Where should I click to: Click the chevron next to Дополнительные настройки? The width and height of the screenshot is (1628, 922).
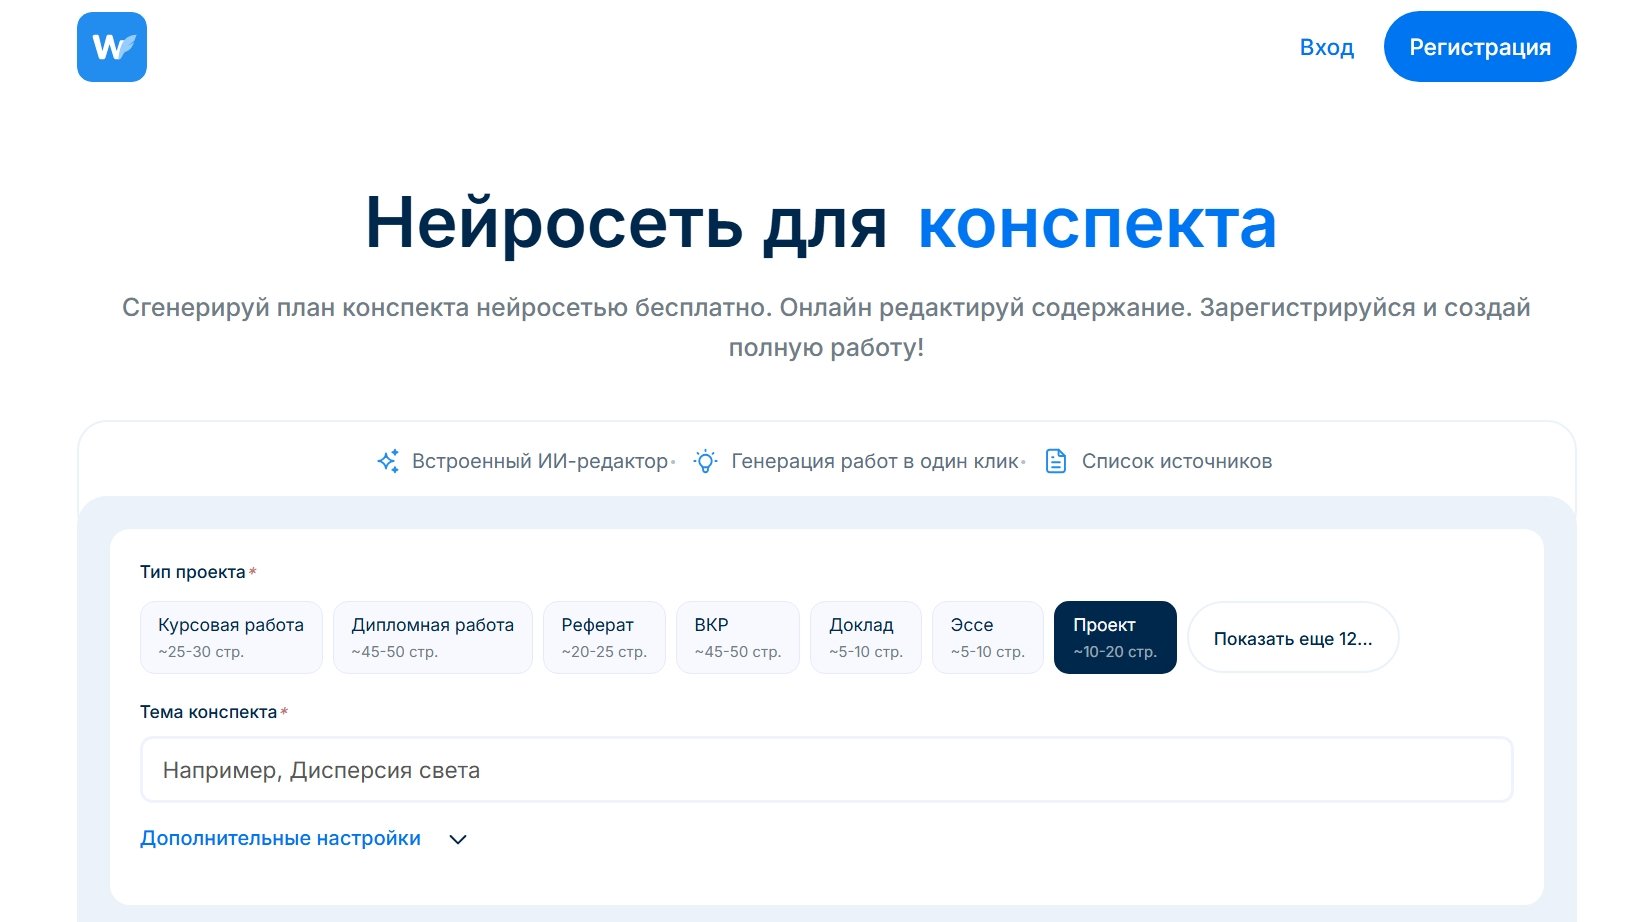pyautogui.click(x=458, y=839)
